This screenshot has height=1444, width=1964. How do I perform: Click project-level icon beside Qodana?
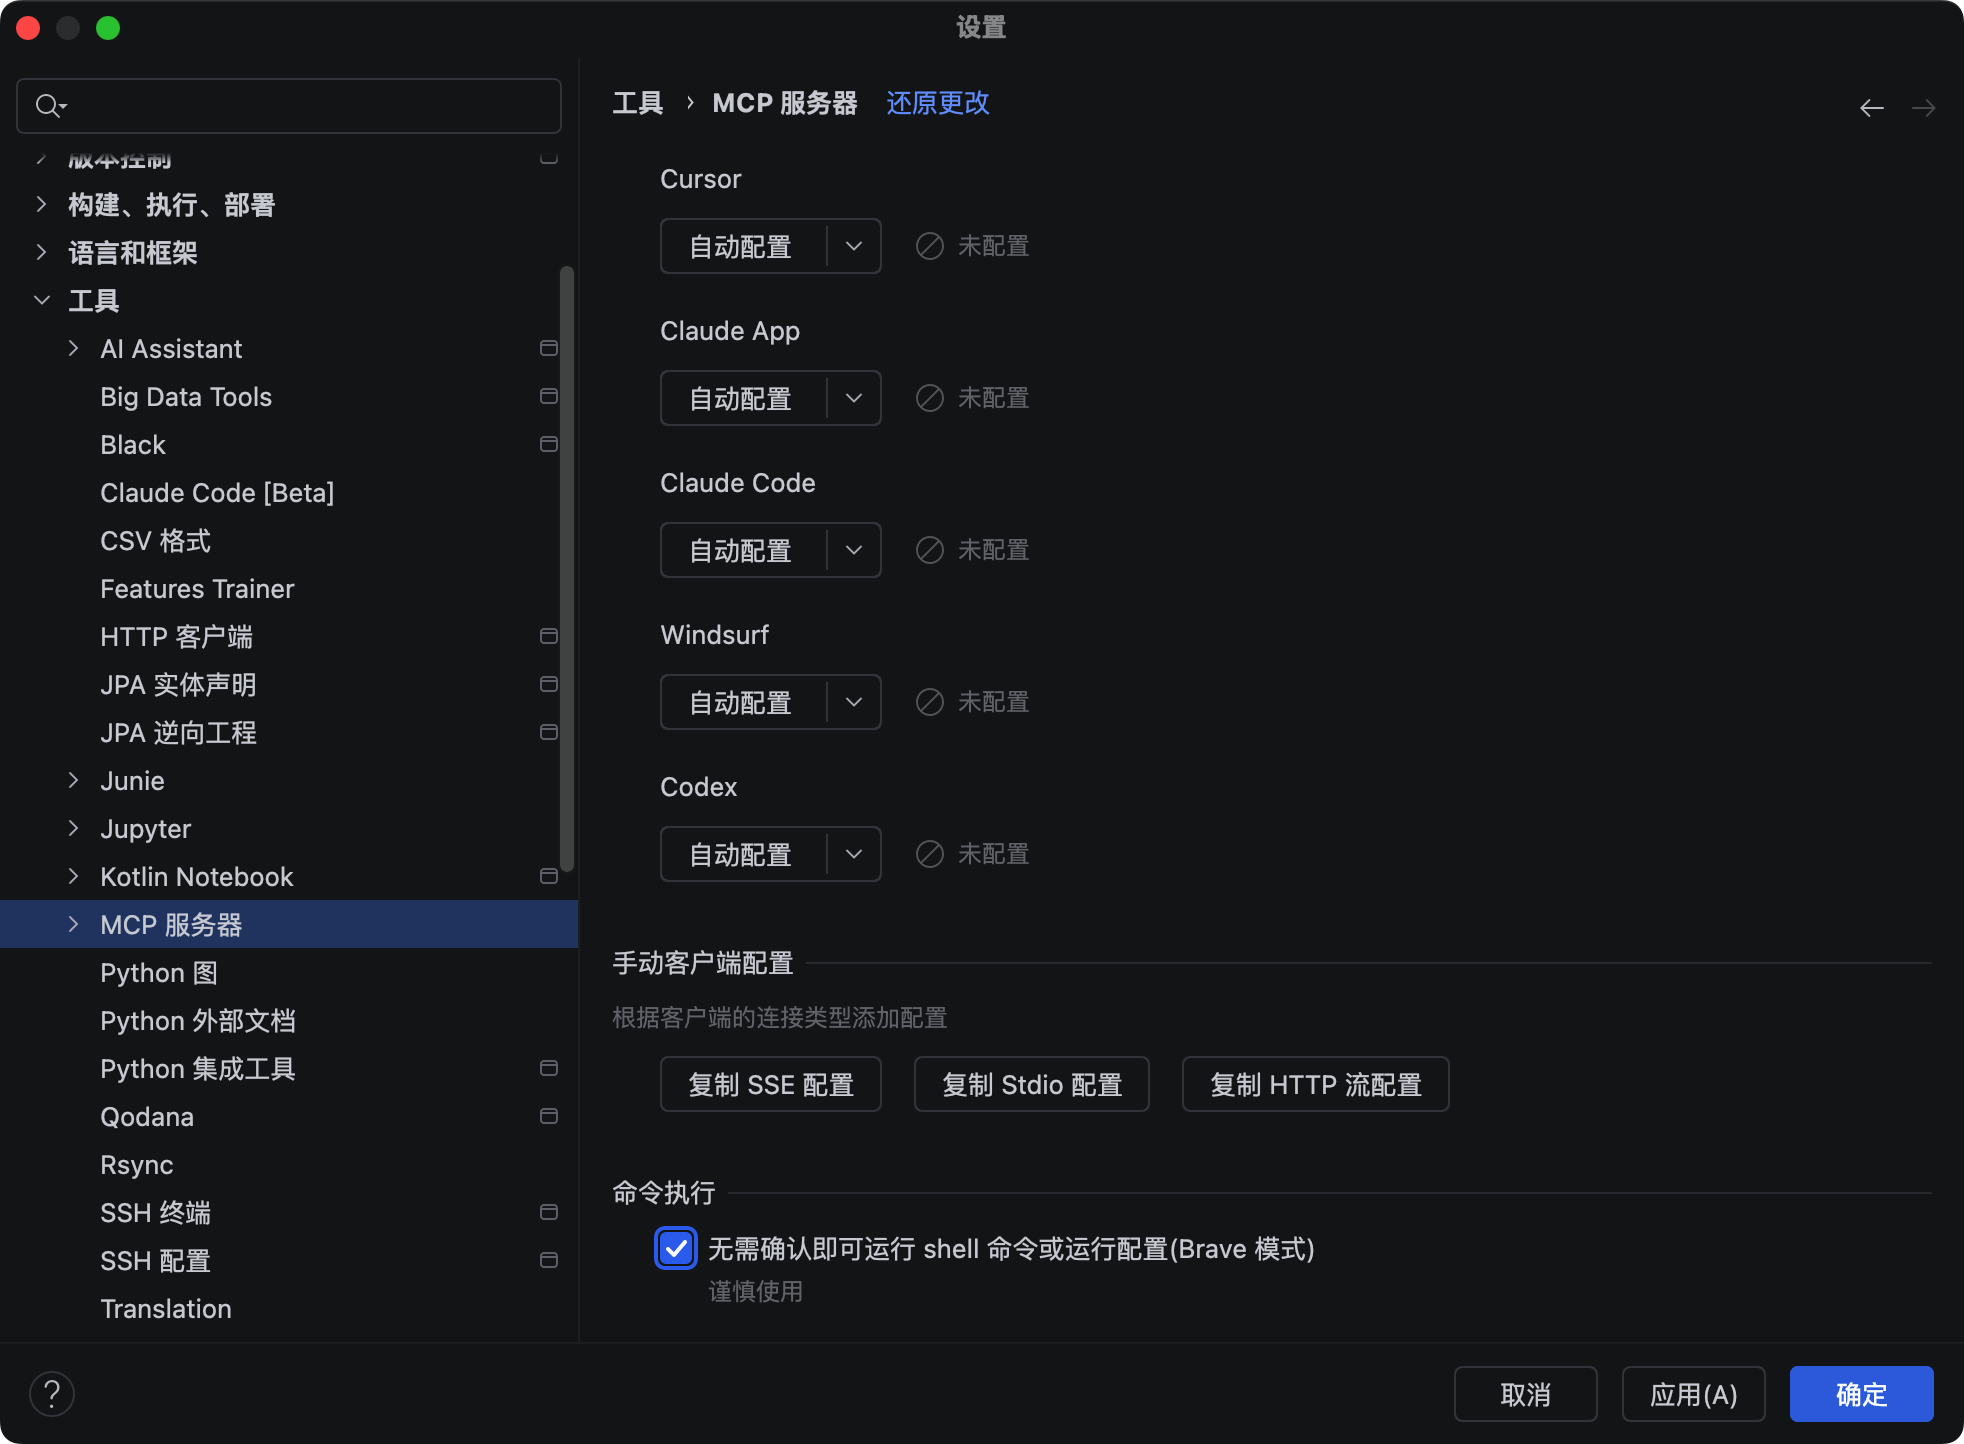click(x=548, y=1116)
